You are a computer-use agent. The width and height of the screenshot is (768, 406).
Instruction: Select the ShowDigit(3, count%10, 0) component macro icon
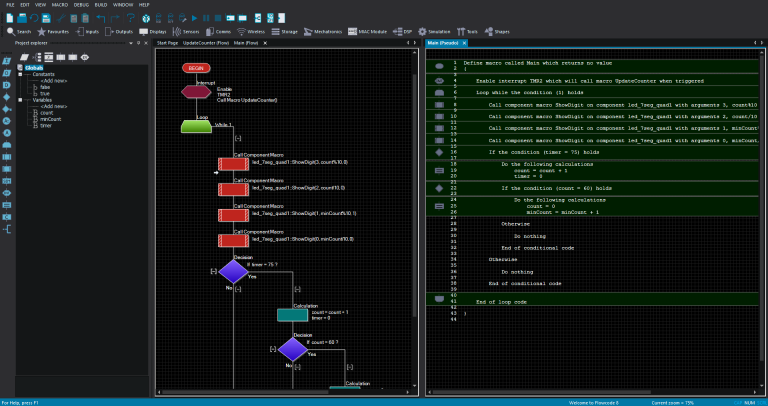pos(233,164)
